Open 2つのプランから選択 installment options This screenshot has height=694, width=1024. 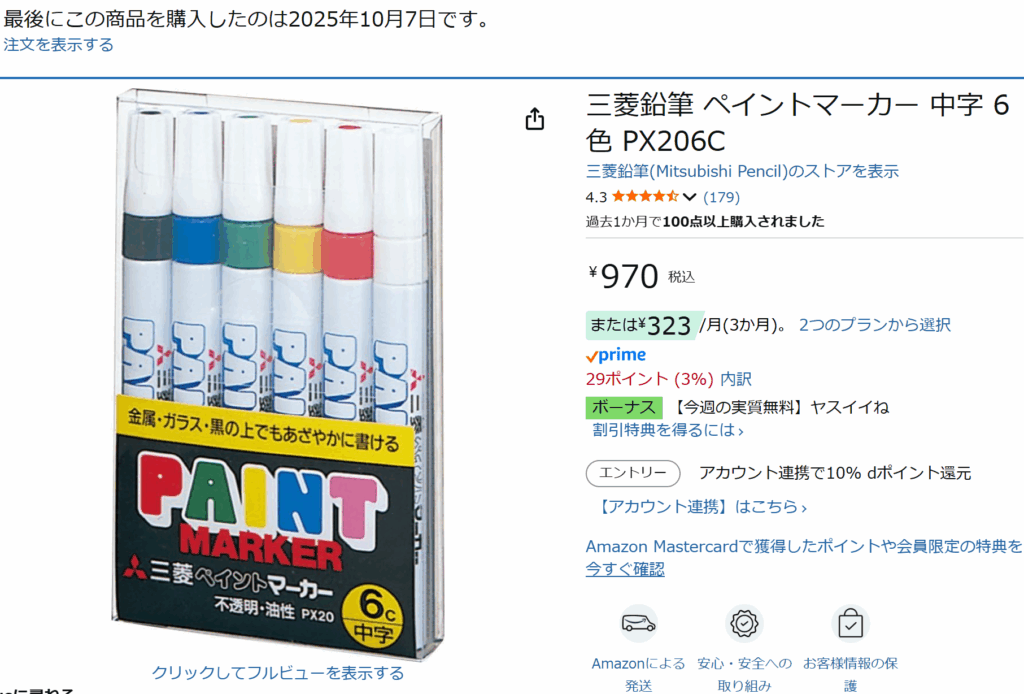(x=874, y=324)
